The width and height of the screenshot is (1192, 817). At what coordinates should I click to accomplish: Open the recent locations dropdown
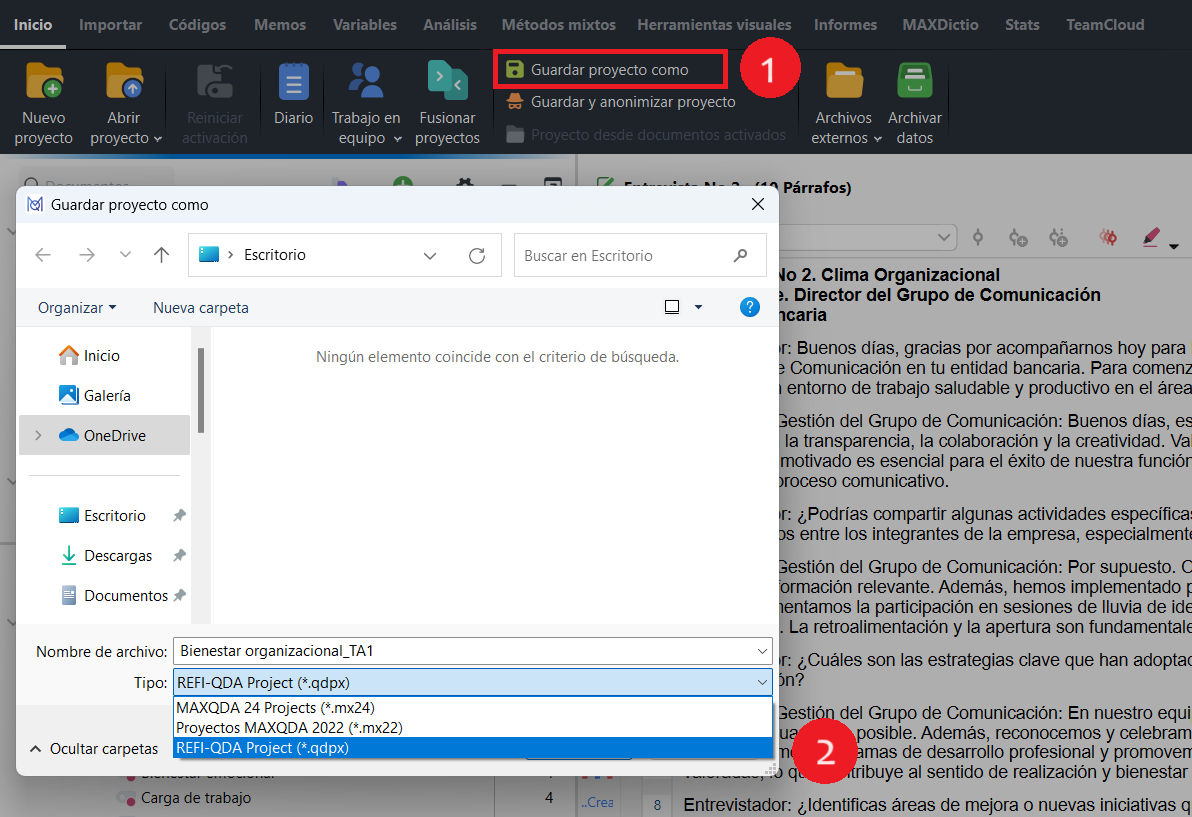(x=125, y=255)
